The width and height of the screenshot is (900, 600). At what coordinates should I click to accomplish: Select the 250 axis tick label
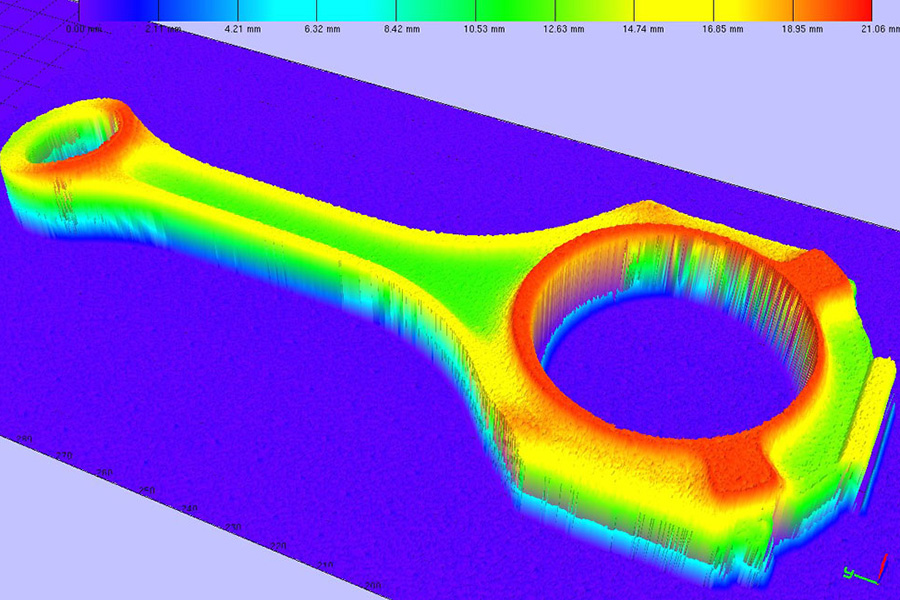[x=146, y=490]
